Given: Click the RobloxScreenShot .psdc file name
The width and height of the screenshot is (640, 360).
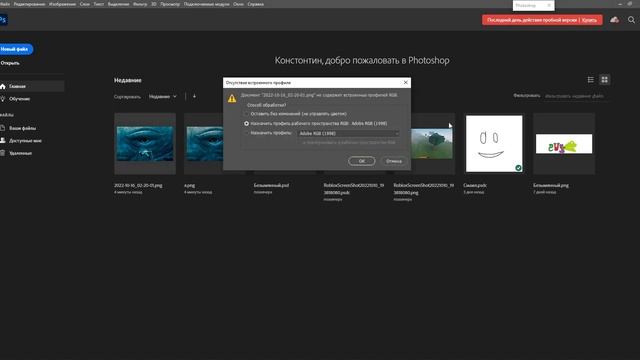Looking at the screenshot, I should point(353,189).
